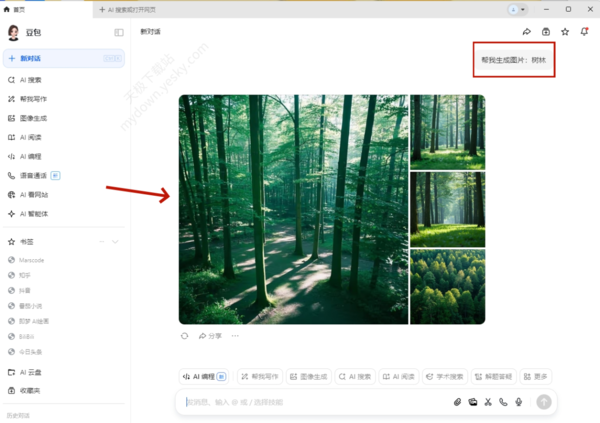Open the 抖音 bookmark
Screen dimensions: 600x423
click(19, 291)
